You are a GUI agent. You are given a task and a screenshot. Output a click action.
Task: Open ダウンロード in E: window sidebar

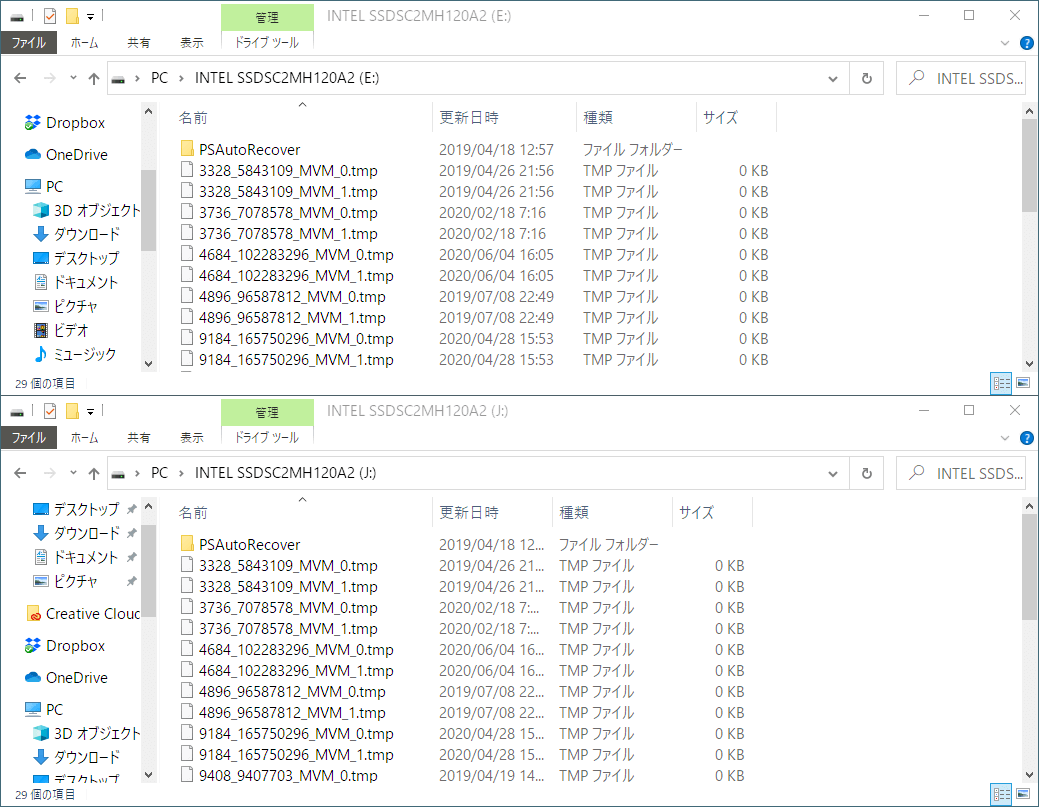click(76, 234)
